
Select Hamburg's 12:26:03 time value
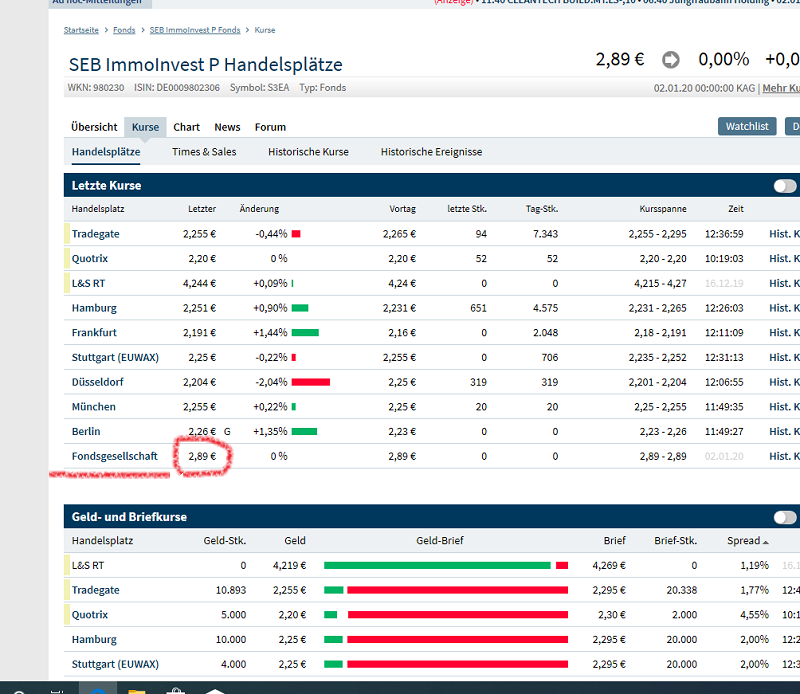[x=724, y=308]
